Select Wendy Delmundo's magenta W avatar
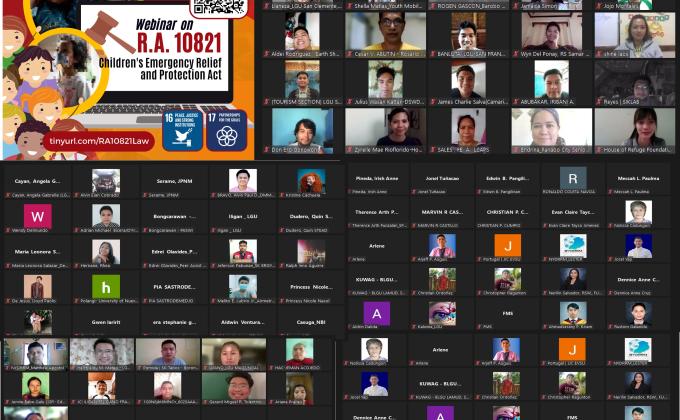The height and width of the screenshot is (420, 680). point(38,216)
